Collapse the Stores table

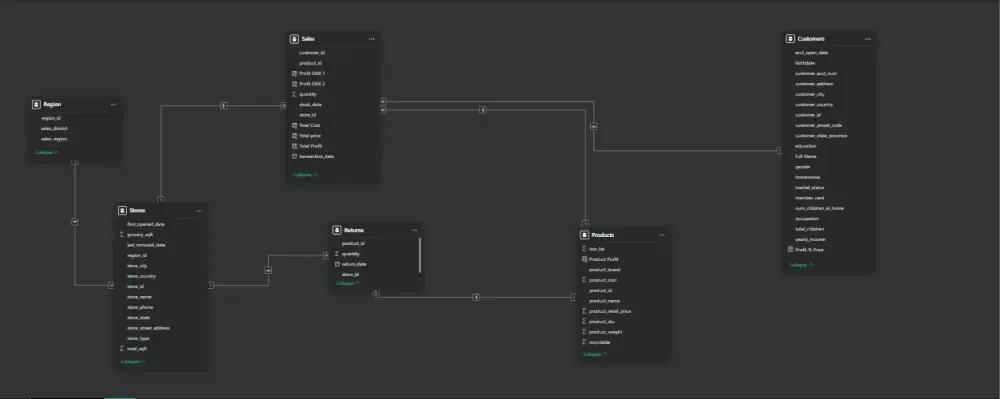pos(133,361)
